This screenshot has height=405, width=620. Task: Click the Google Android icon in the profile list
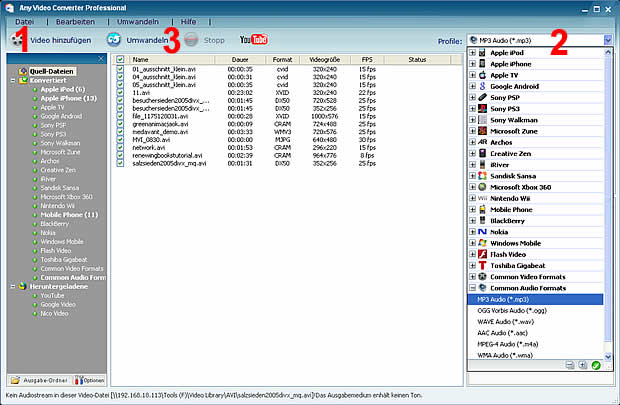pyautogui.click(x=482, y=86)
